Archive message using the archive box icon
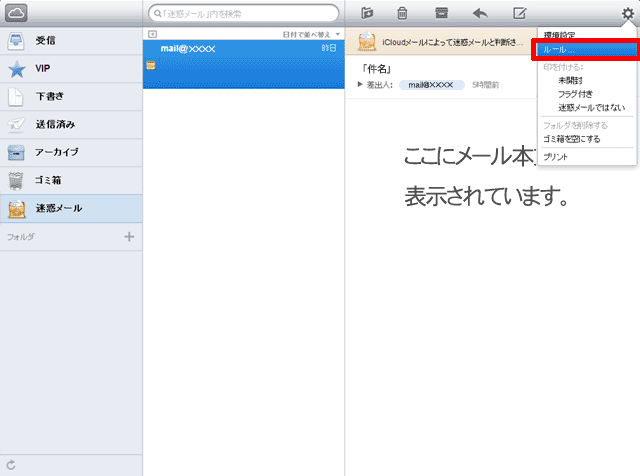This screenshot has height=476, width=640. click(x=441, y=13)
